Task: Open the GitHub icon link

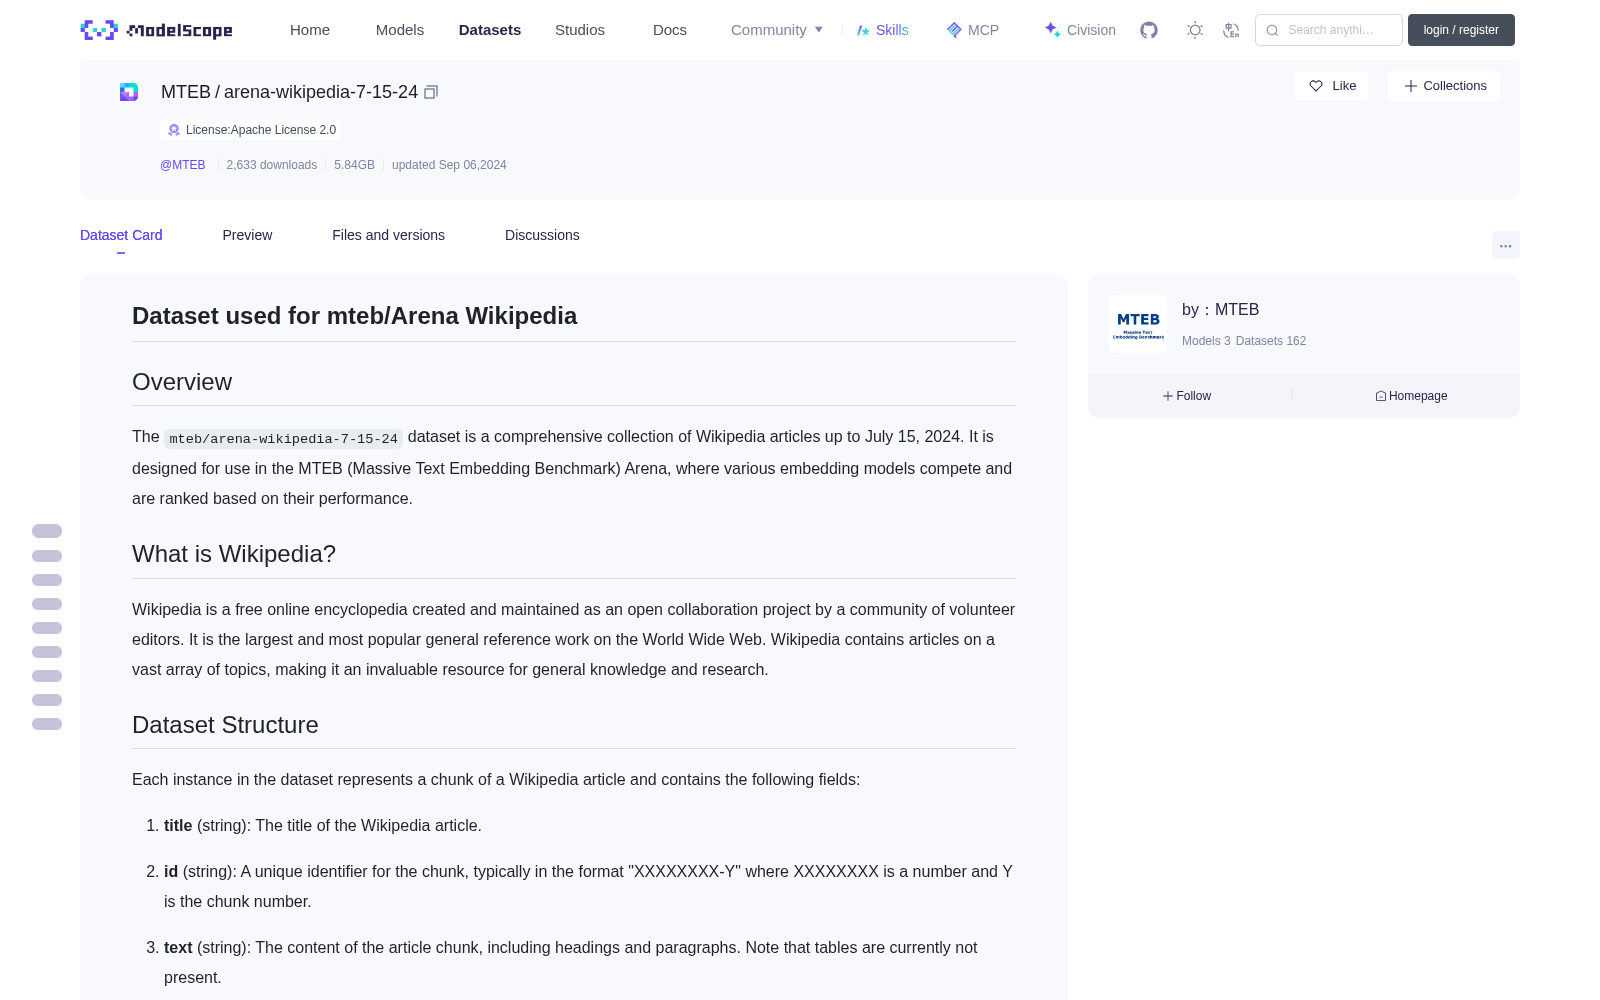Action: (x=1149, y=30)
